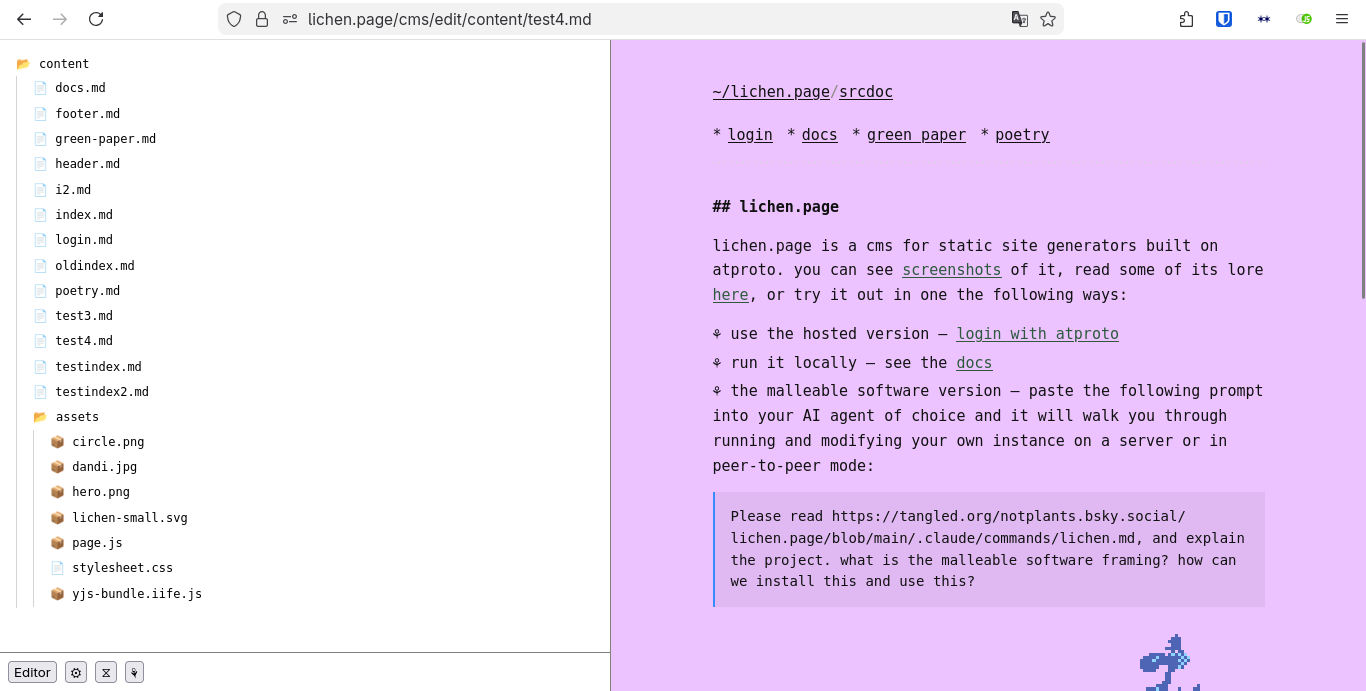Viewport: 1366px width, 691px height.
Task: Toggle bookmark star for the current page
Action: [x=1047, y=18]
